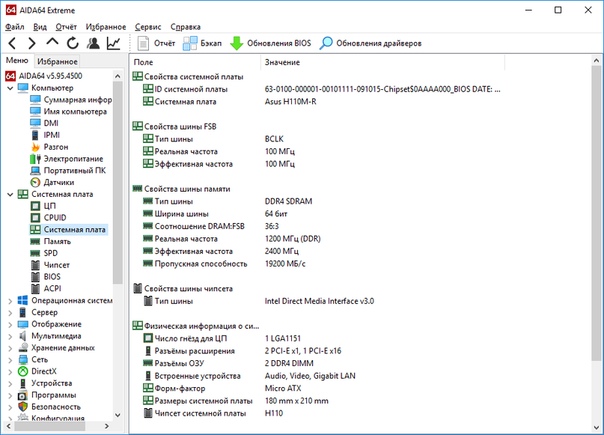Viewport: 604px width, 435px height.
Task: Click the tree panel scroll down arrow
Action: click(x=118, y=416)
